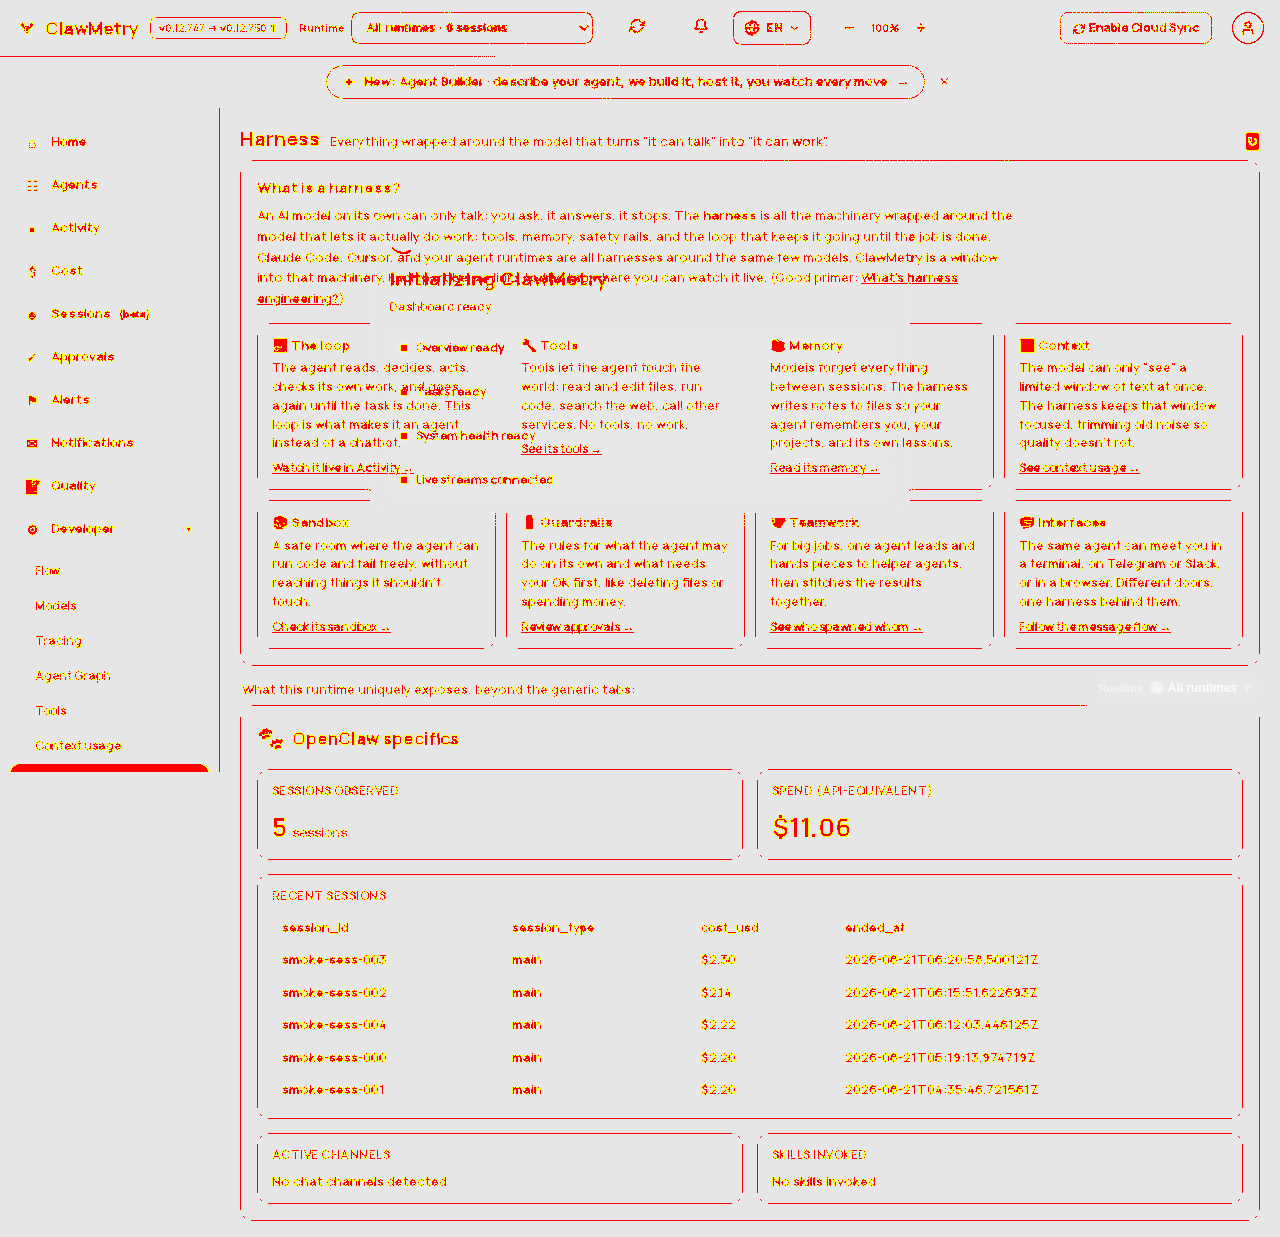The image size is (1280, 1237).
Task: Zoom out with the minus icon
Action: click(x=849, y=28)
